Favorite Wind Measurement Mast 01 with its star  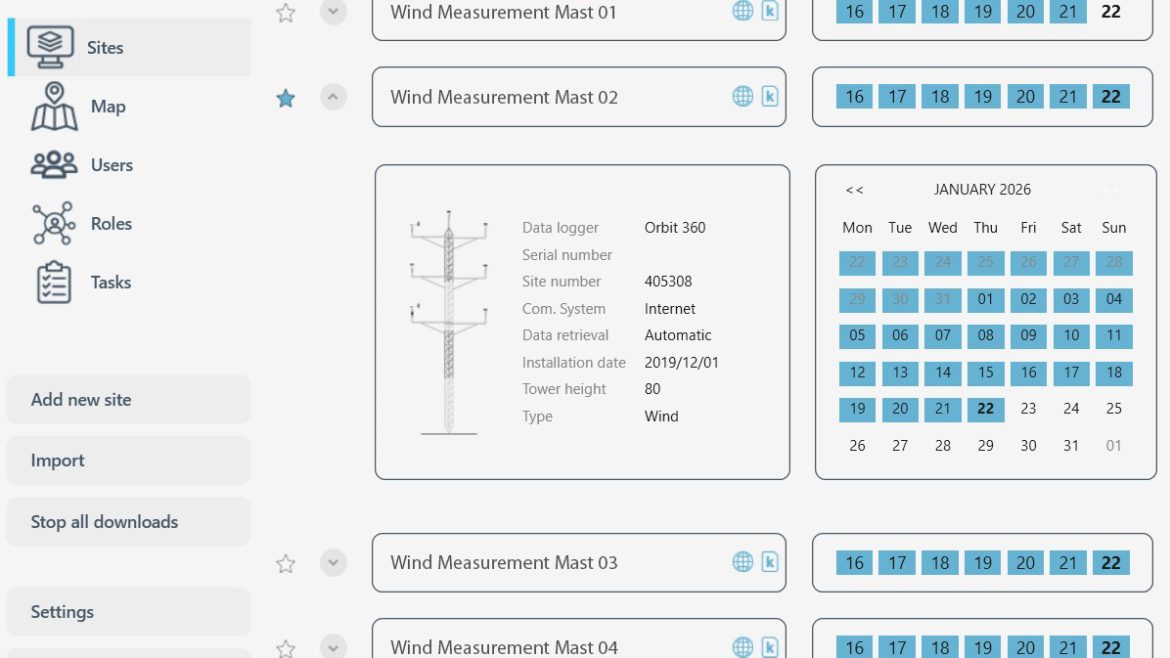tap(285, 13)
